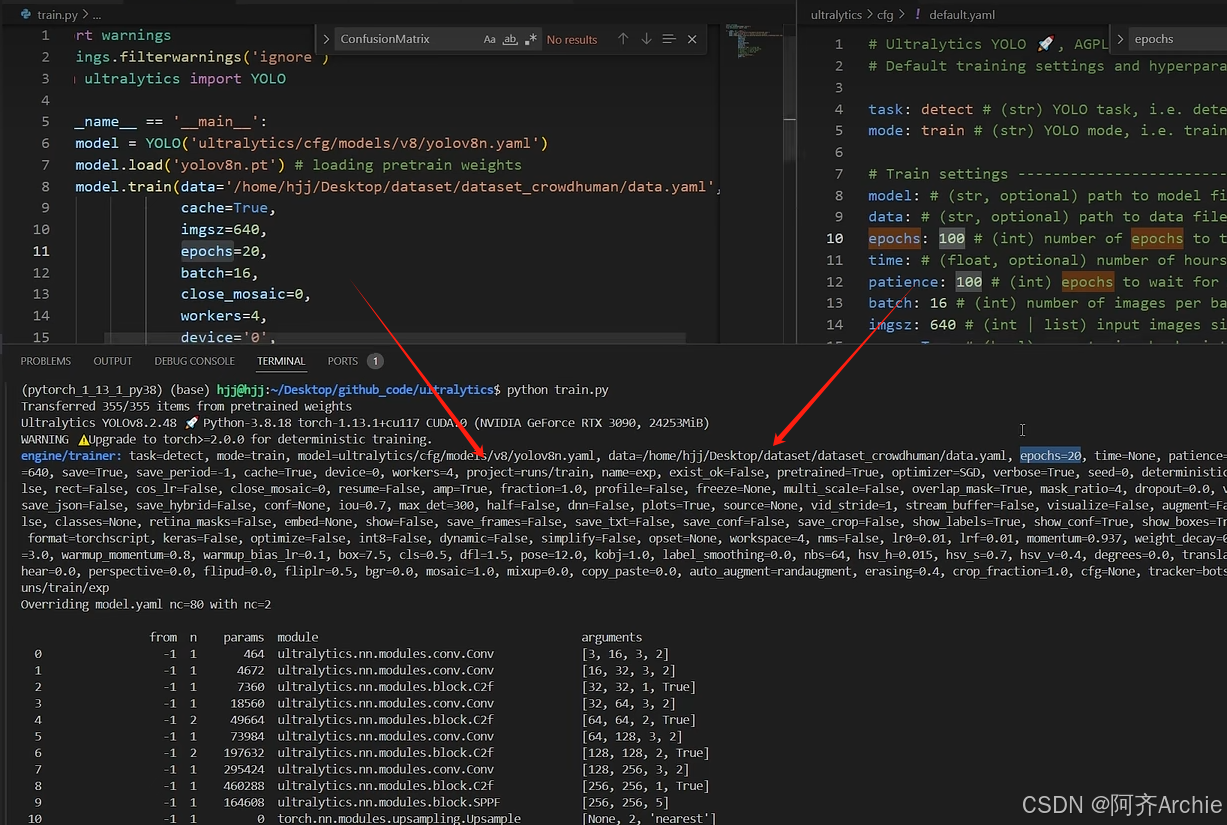Viewport: 1227px width, 825px height.
Task: Go to next match arrow in find widget
Action: tap(646, 39)
